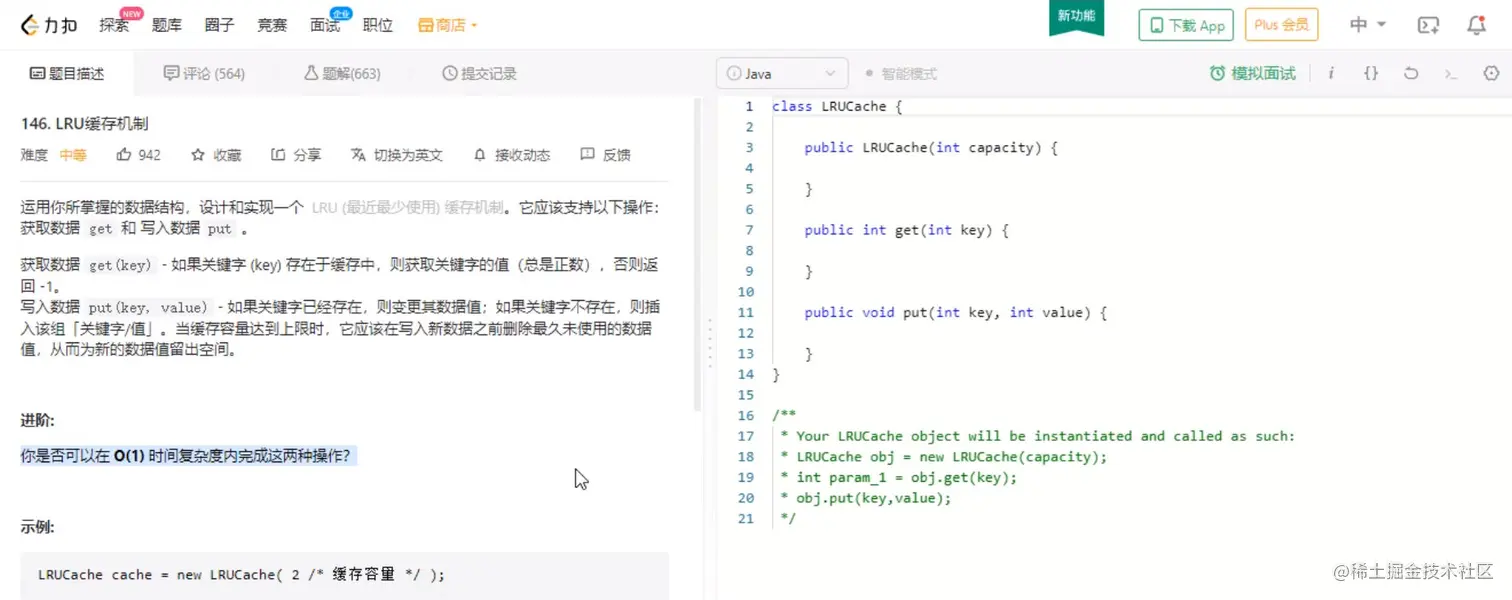Click the thumbs-up 942 like icon
The height and width of the screenshot is (600, 1512).
tap(139, 155)
